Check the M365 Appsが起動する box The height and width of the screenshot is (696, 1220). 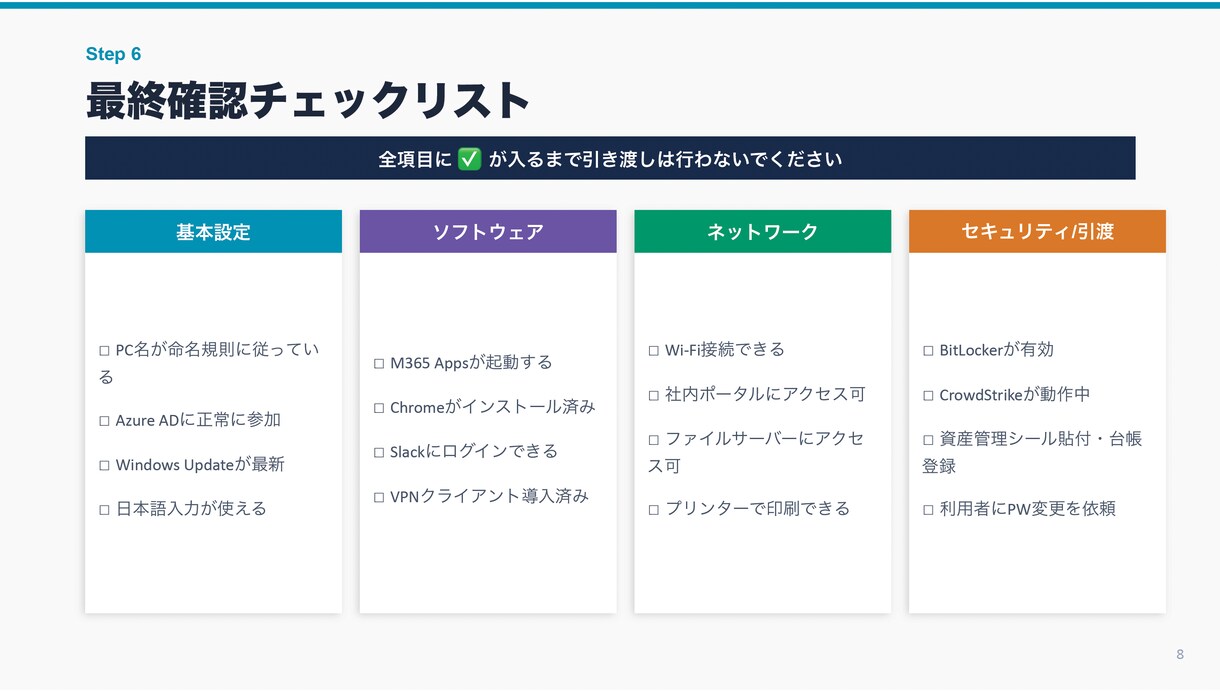coord(379,364)
